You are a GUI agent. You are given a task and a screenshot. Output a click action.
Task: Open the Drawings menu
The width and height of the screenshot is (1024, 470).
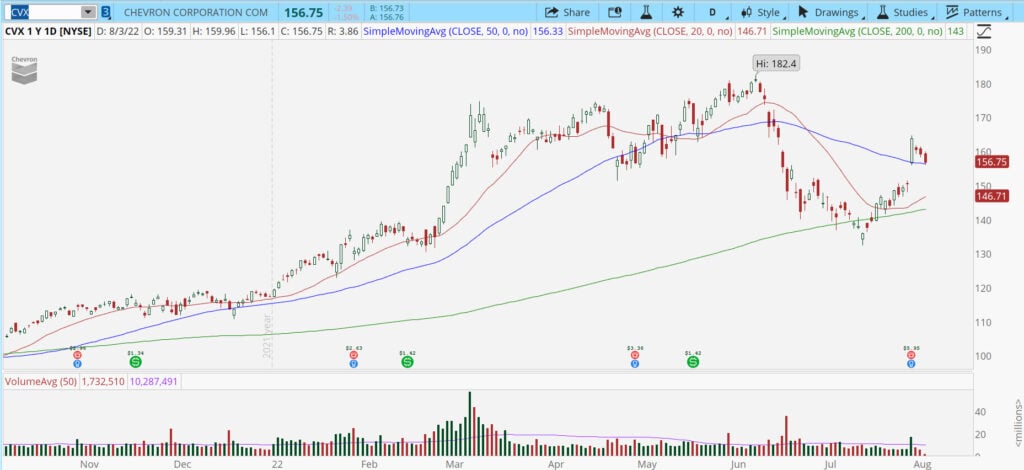coord(831,12)
